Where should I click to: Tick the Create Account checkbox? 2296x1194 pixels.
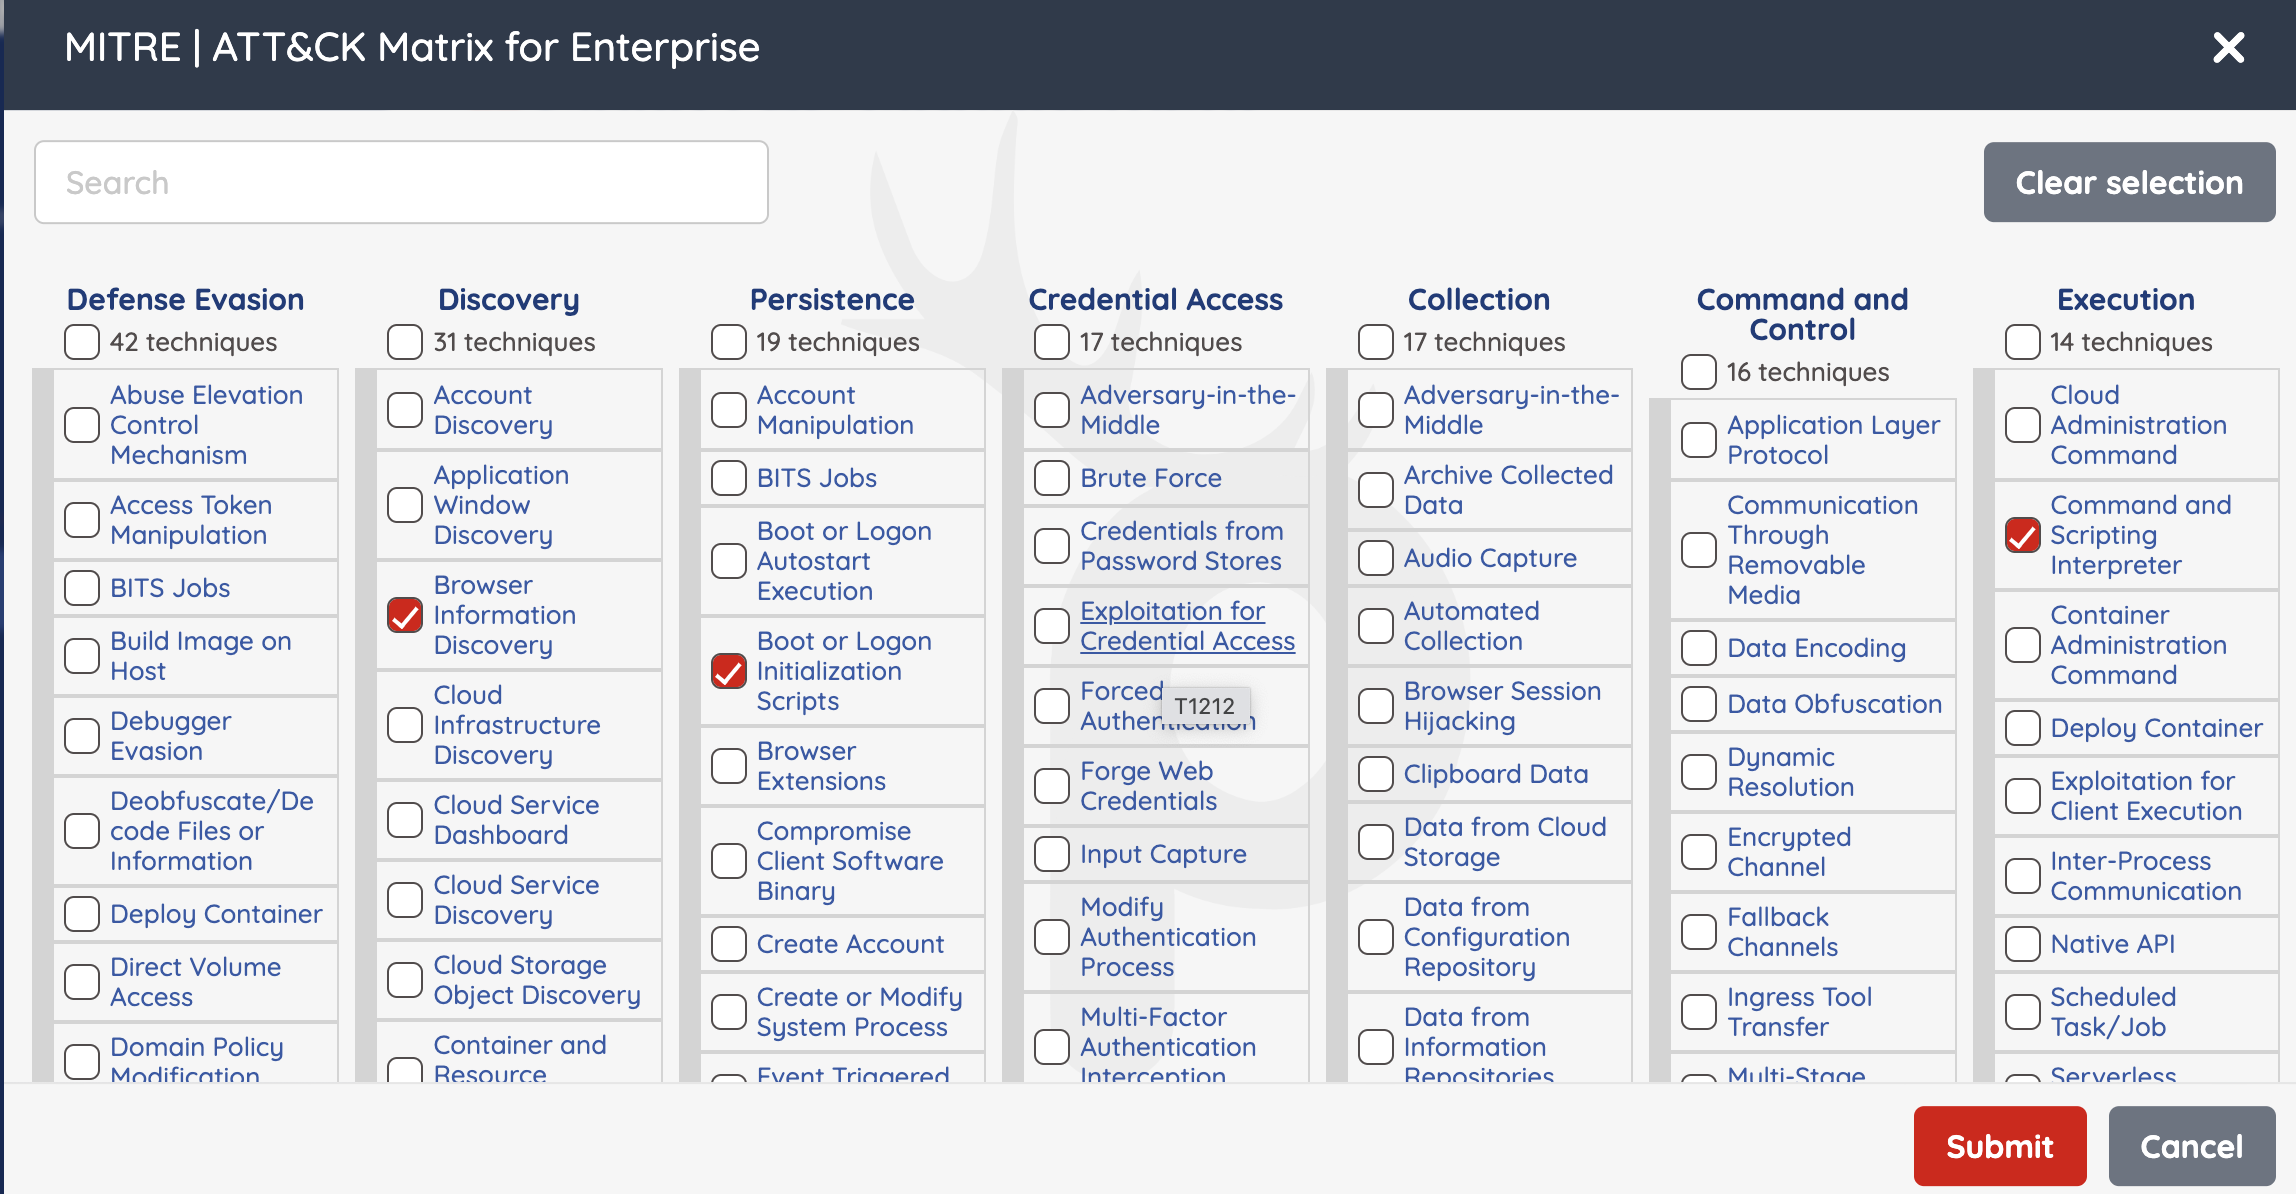[729, 944]
